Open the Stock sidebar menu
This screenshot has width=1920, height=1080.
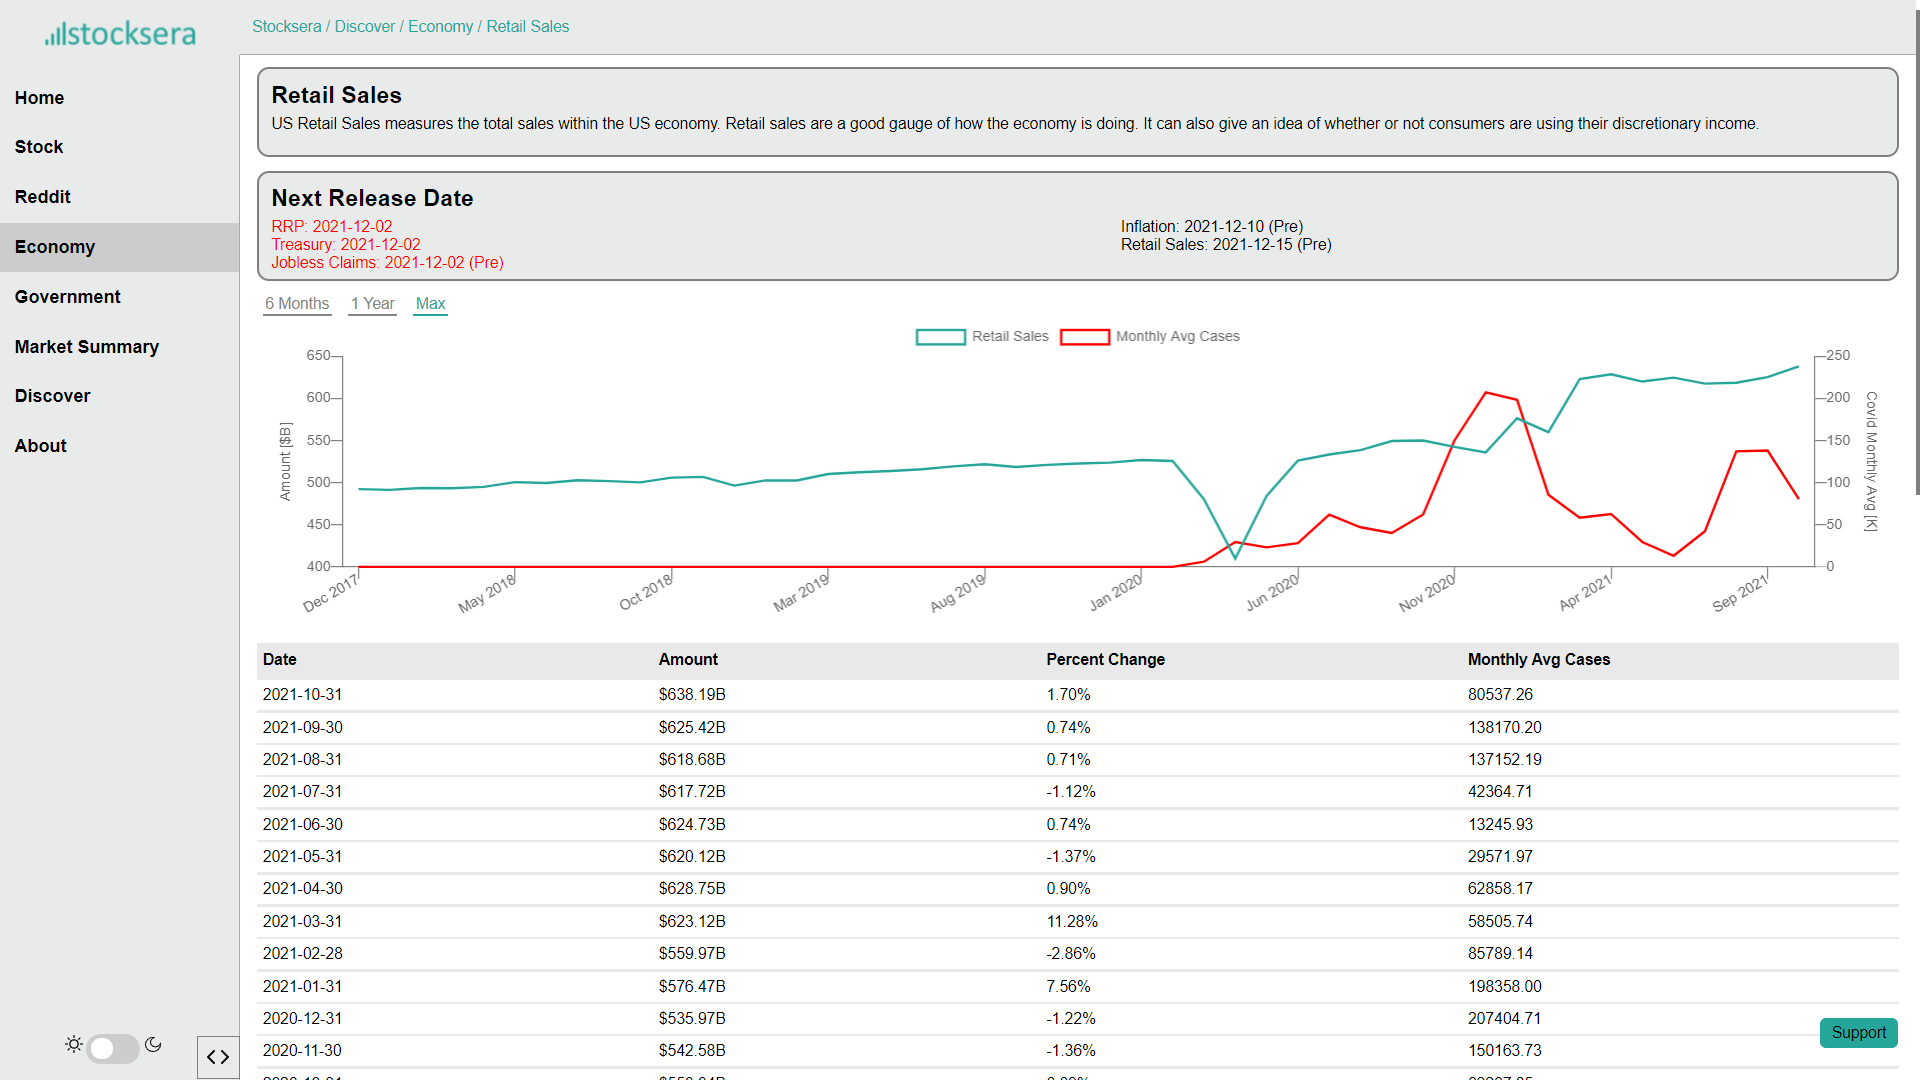click(39, 147)
